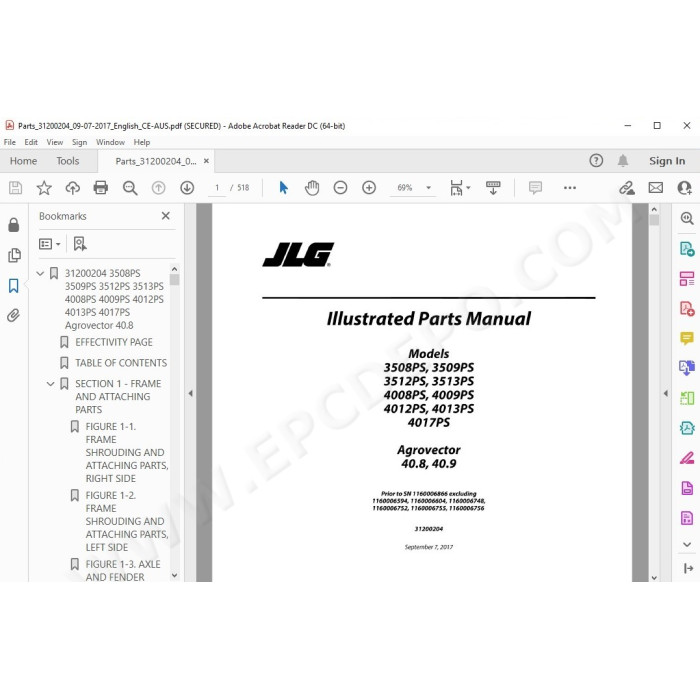700x700 pixels.
Task: Expand the right tools pane arrow-bar icon
Action: (688, 568)
